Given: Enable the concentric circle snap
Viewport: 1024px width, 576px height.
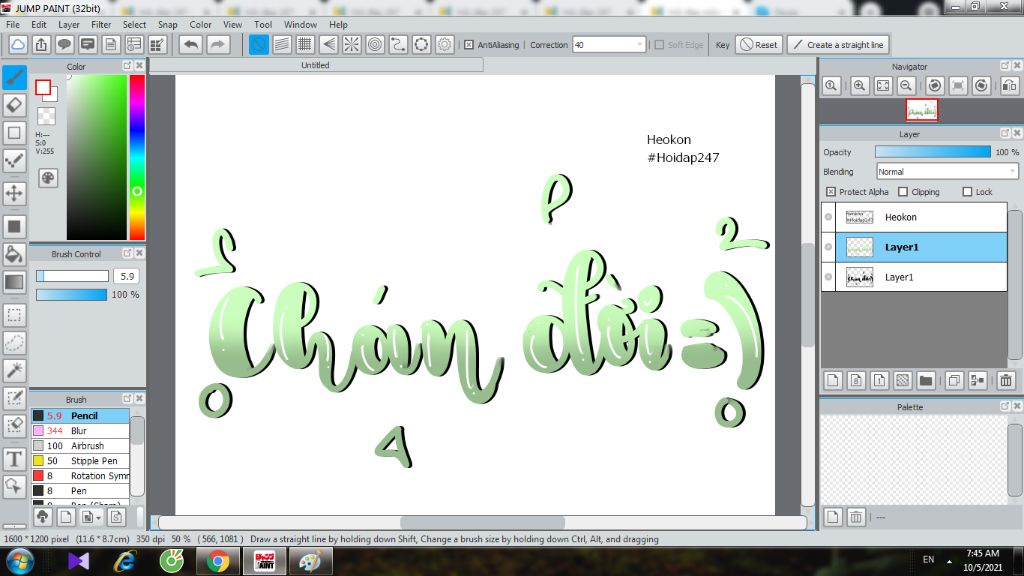Looking at the screenshot, I should tap(375, 44).
